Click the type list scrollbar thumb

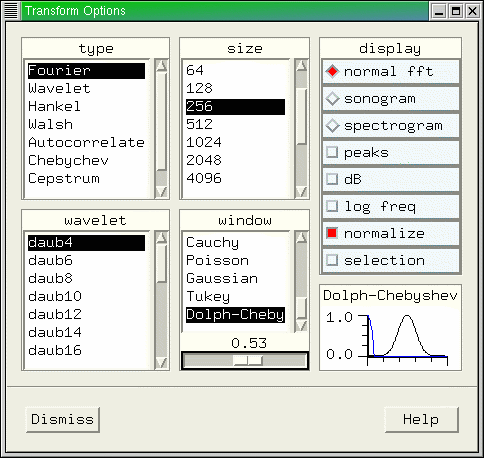[x=162, y=121]
